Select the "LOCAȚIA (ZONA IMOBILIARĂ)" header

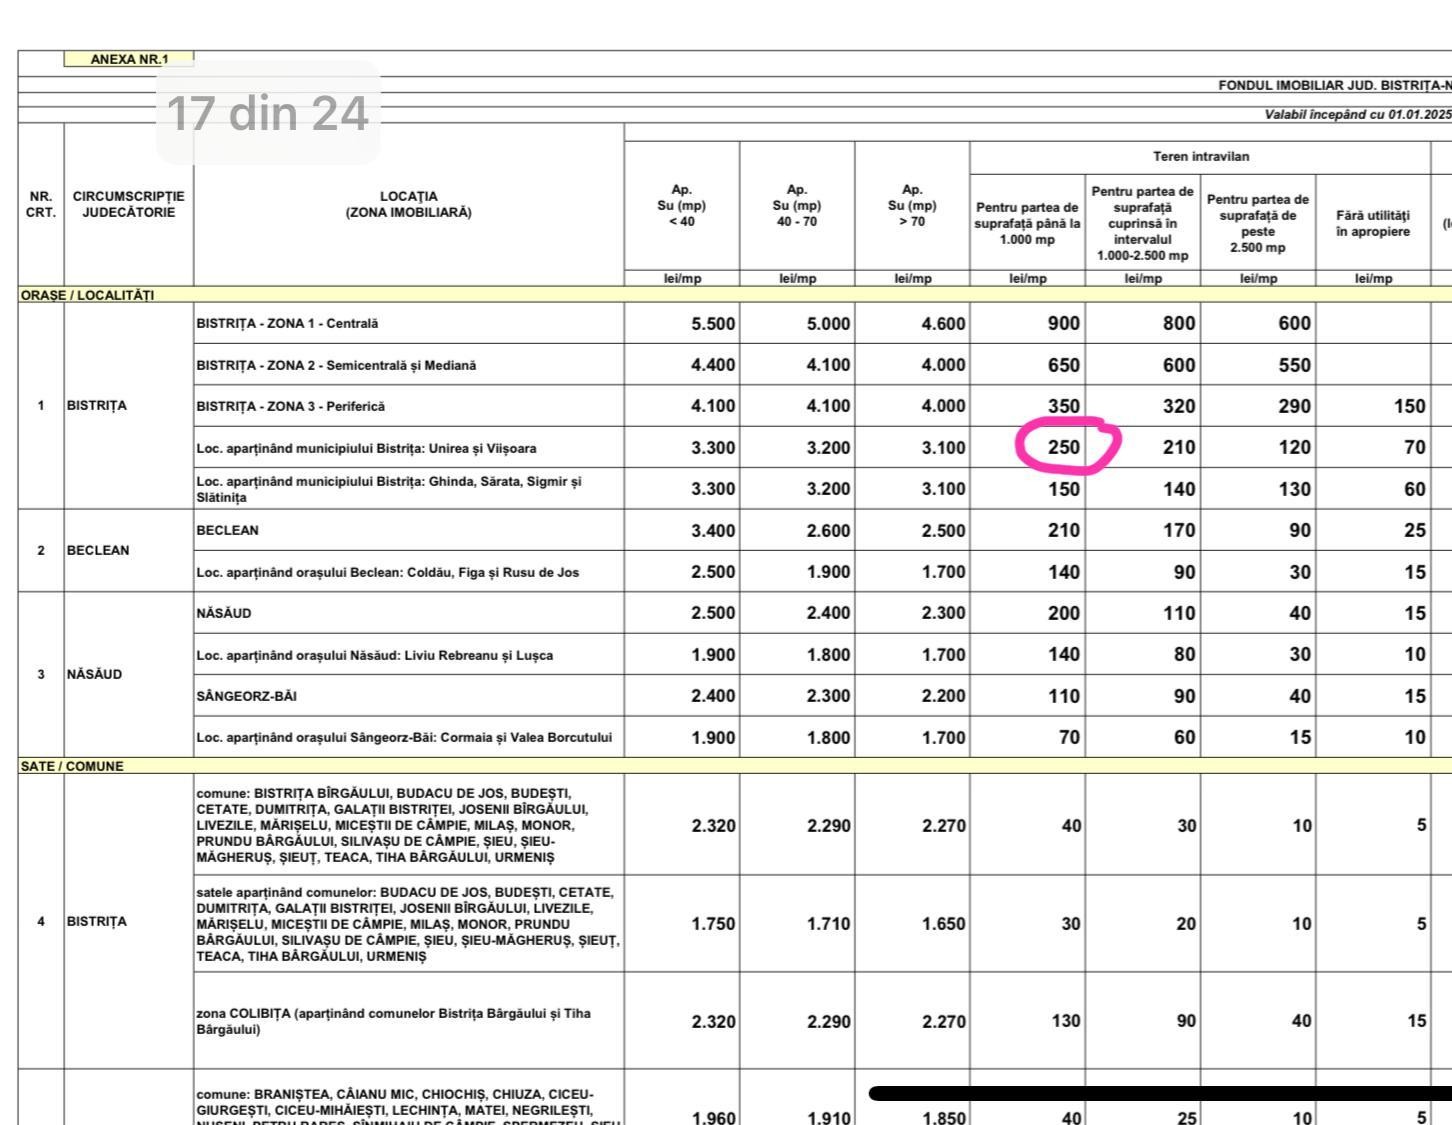coord(408,204)
